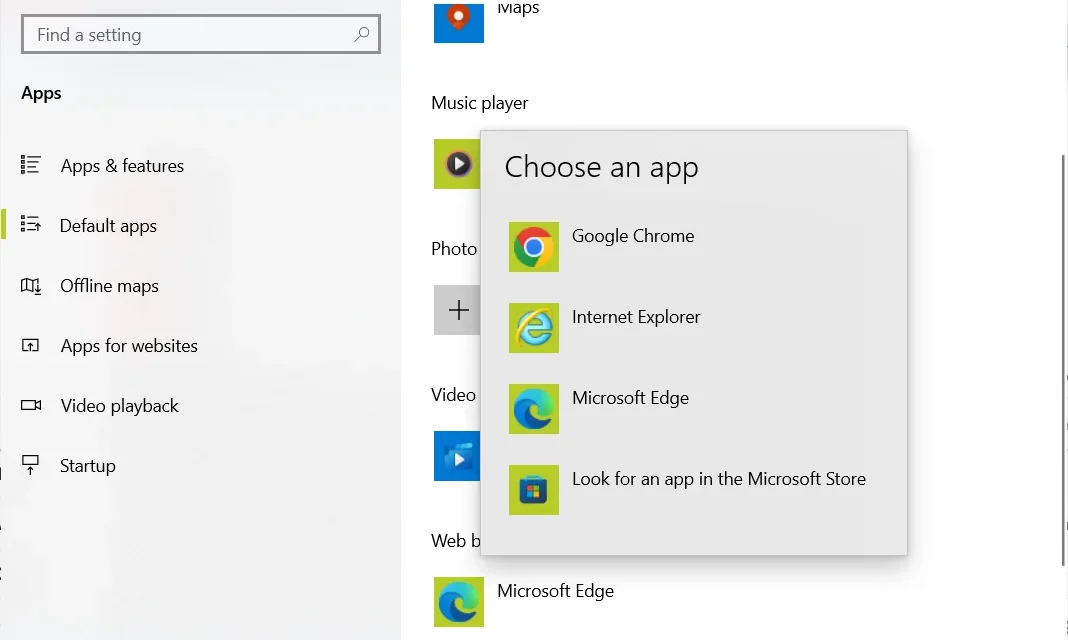Click the search magnifier icon
This screenshot has height=640, width=1068.
tap(362, 34)
